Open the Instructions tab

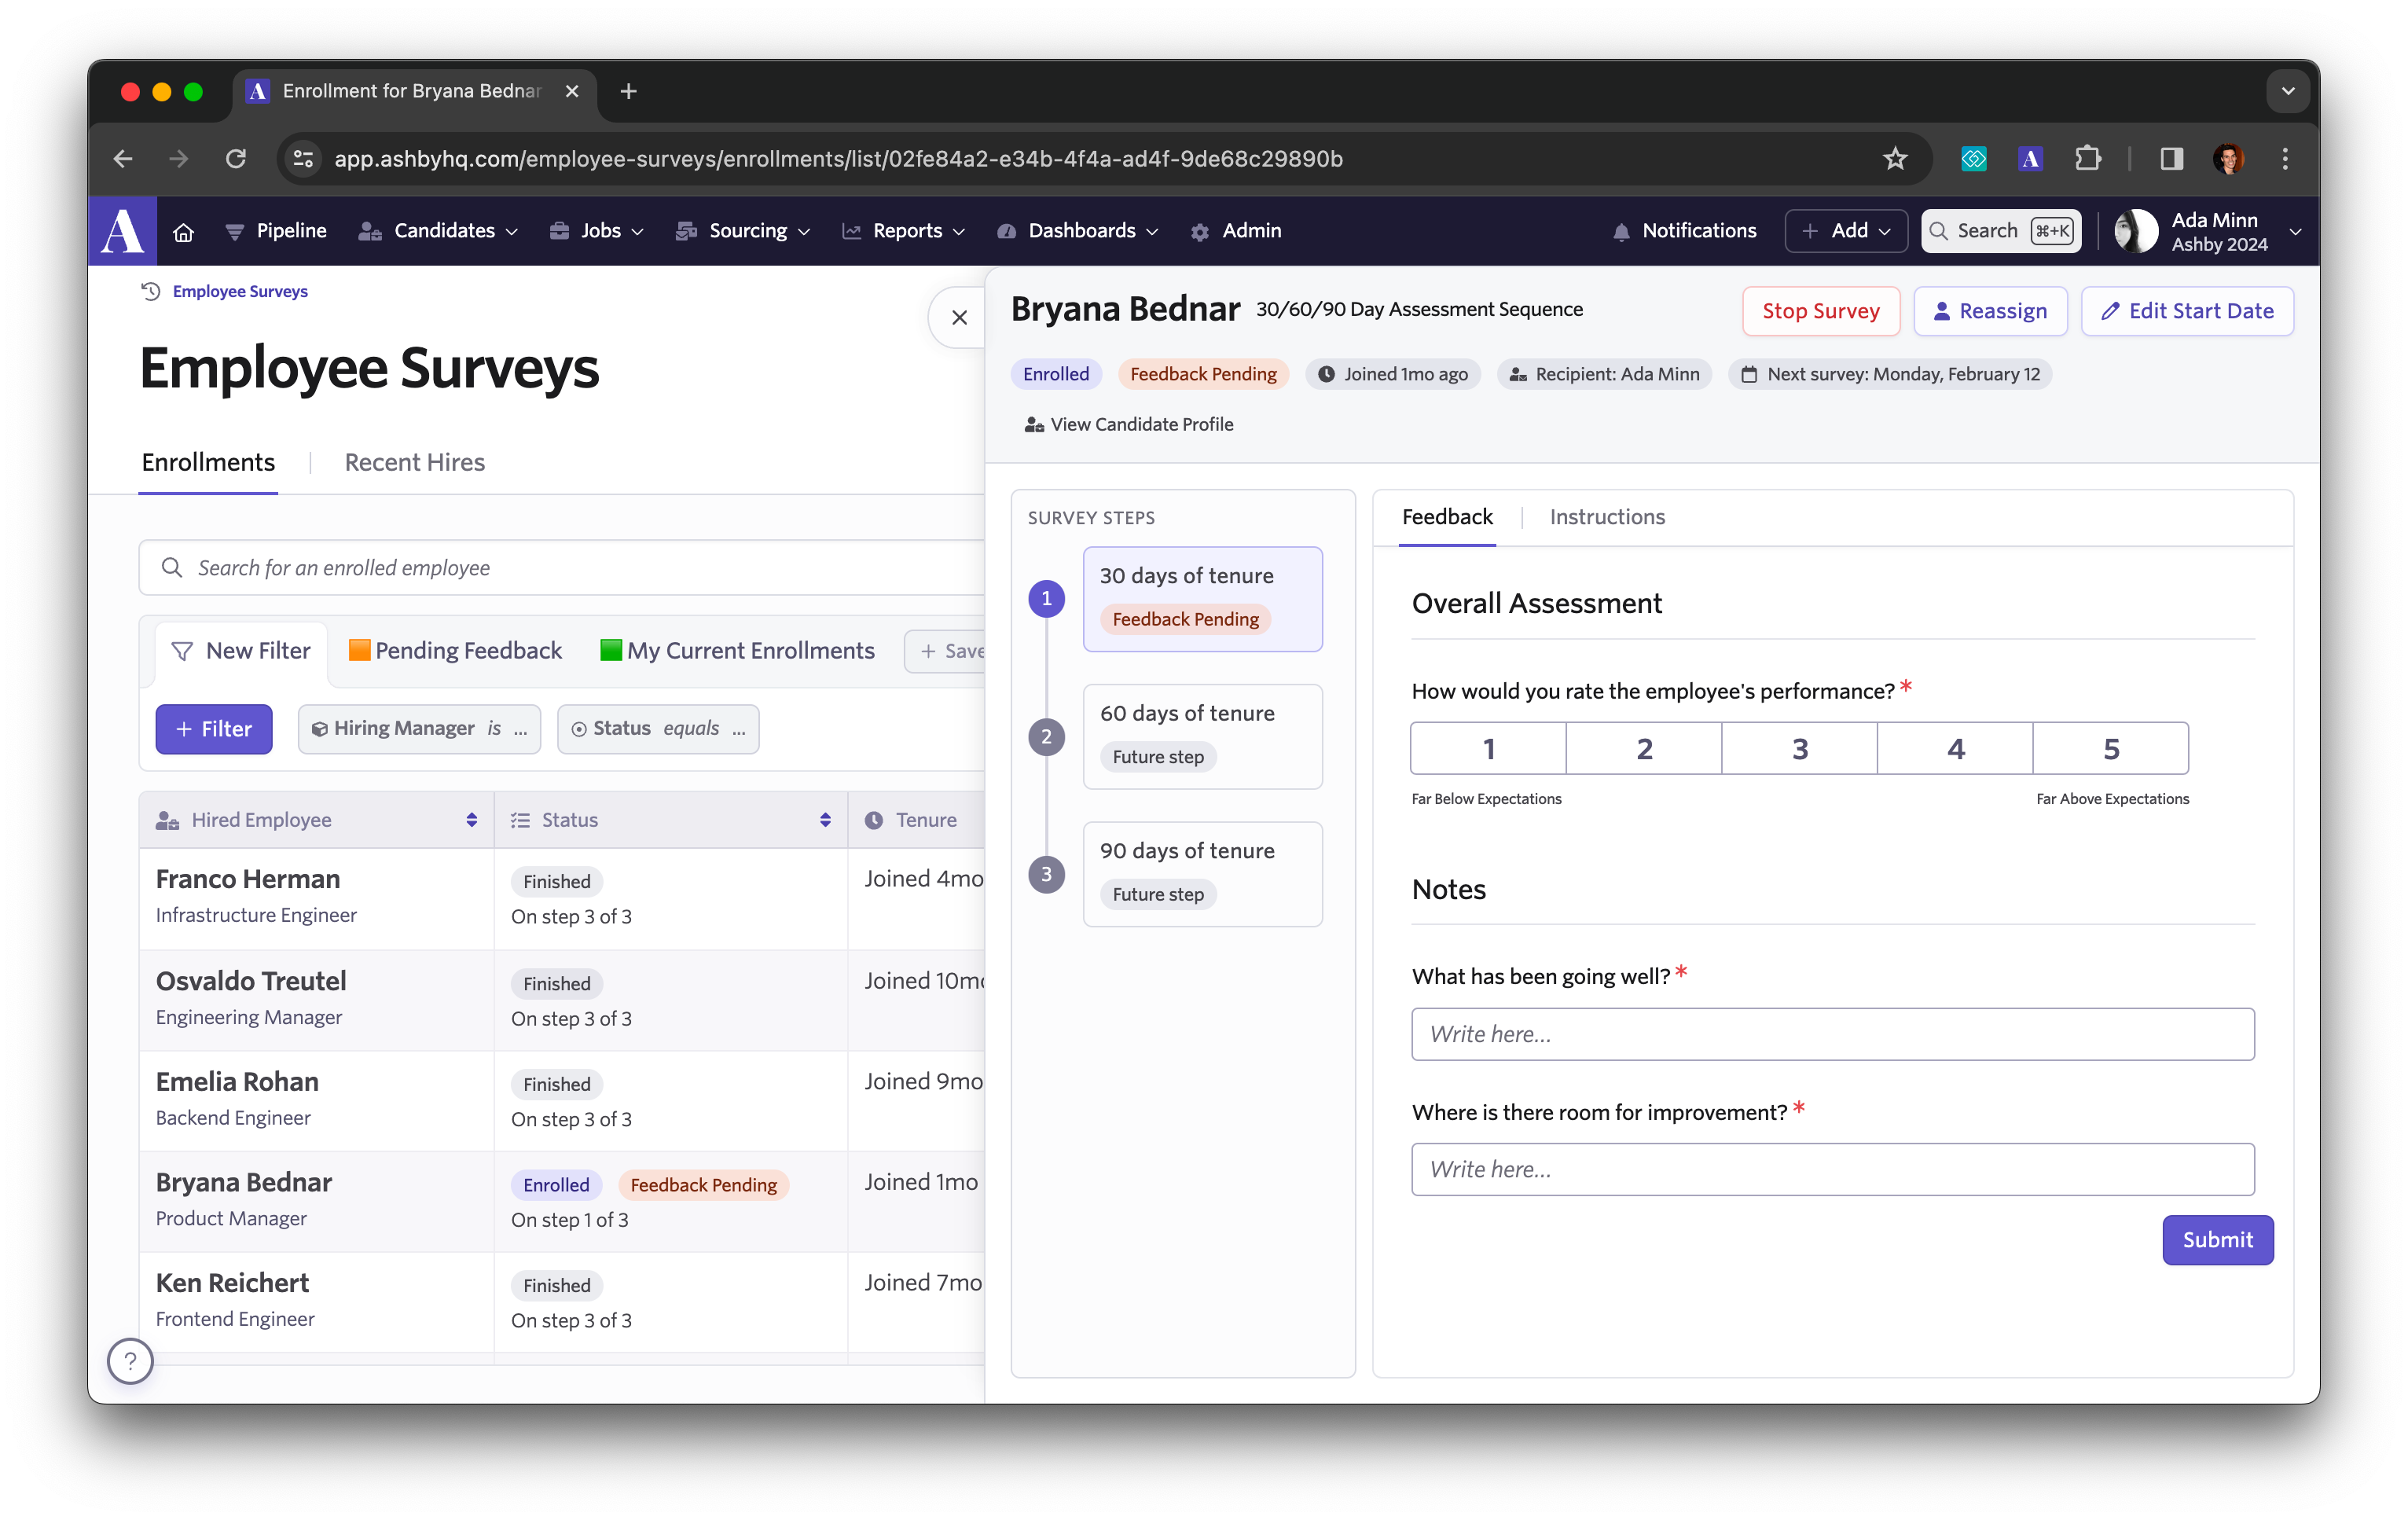click(1607, 517)
